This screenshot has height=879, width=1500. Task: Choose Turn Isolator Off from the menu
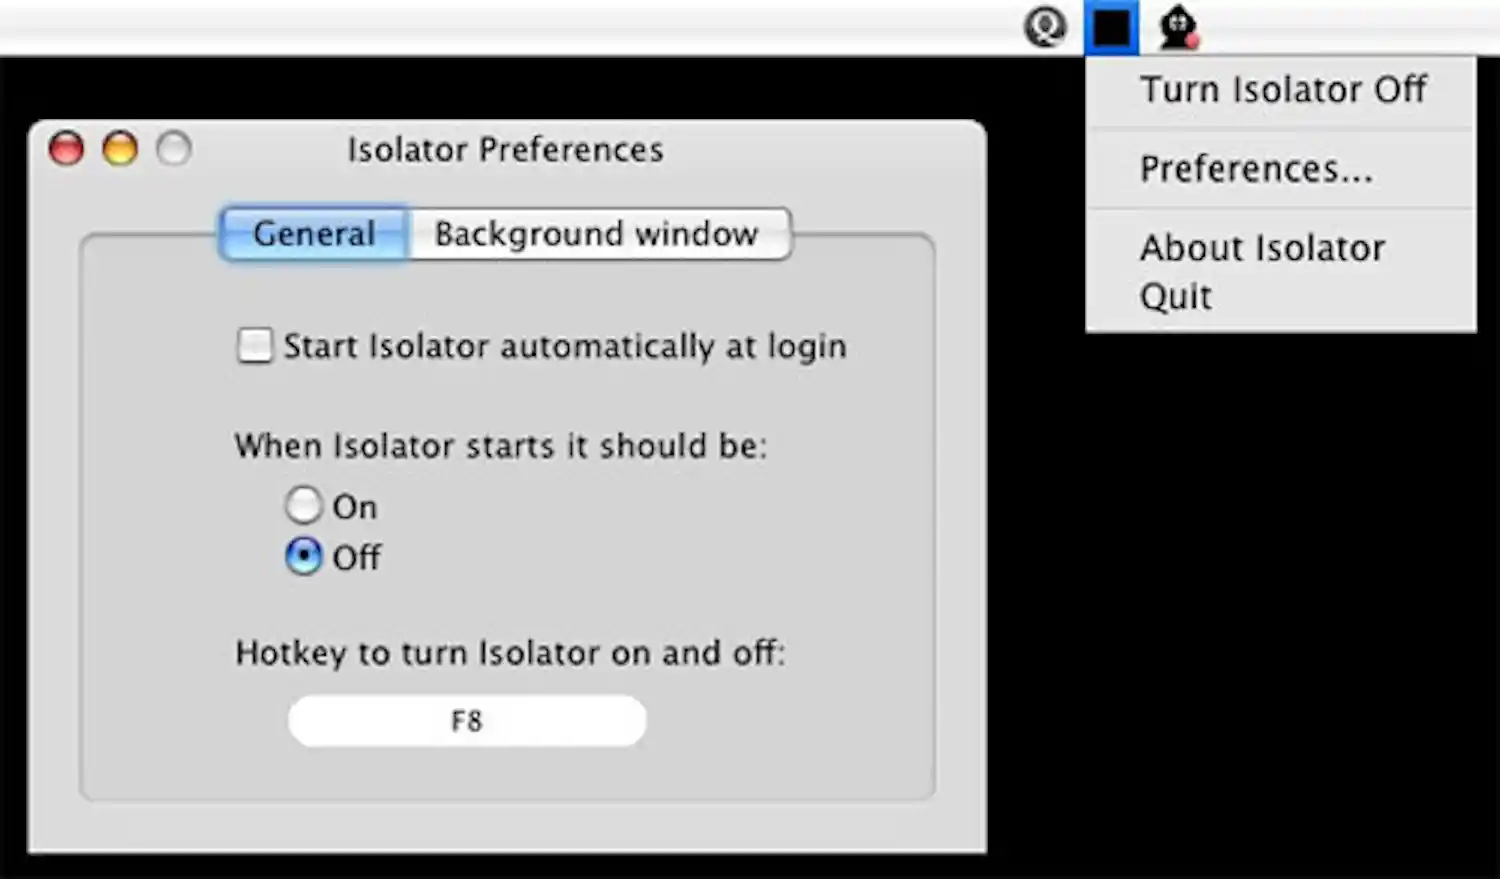point(1283,89)
